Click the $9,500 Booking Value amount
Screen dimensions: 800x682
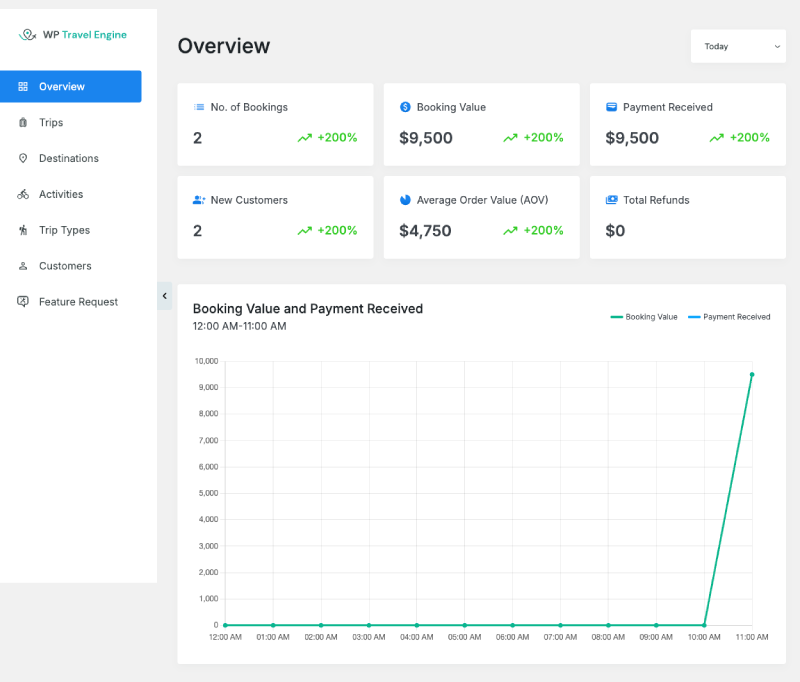[x=426, y=138]
